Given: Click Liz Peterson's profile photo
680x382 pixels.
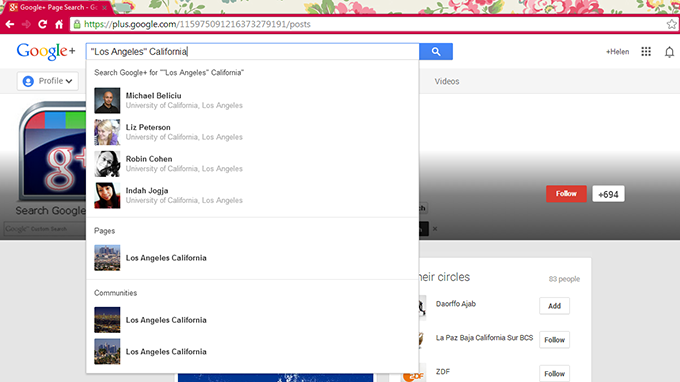Looking at the screenshot, I should coord(107,132).
